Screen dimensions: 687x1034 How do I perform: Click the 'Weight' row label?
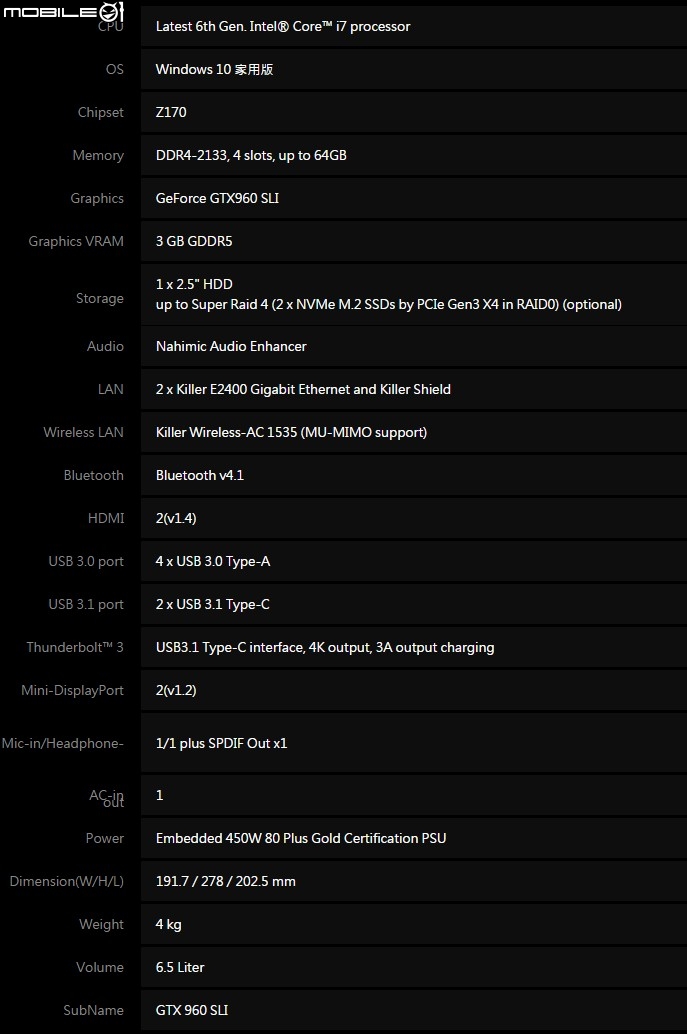101,925
